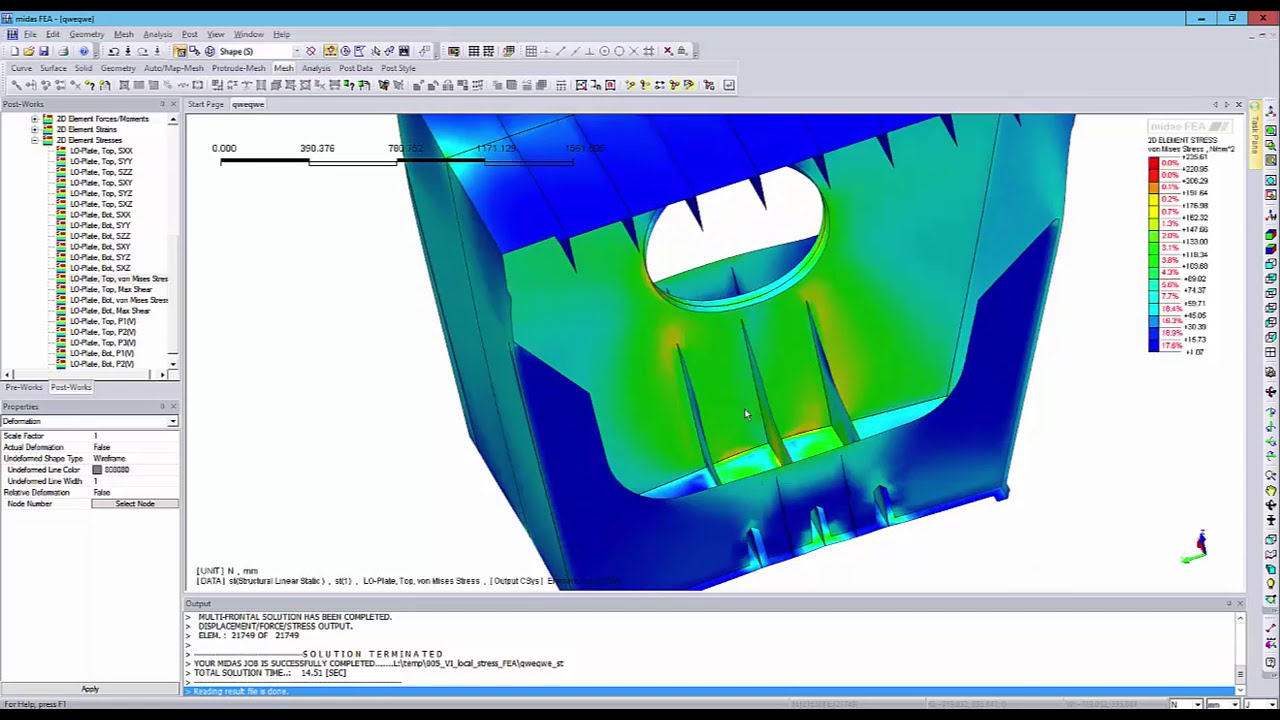The height and width of the screenshot is (720, 1280).
Task: Select LO-Plate, Top, SYY result
Action: tap(100, 161)
